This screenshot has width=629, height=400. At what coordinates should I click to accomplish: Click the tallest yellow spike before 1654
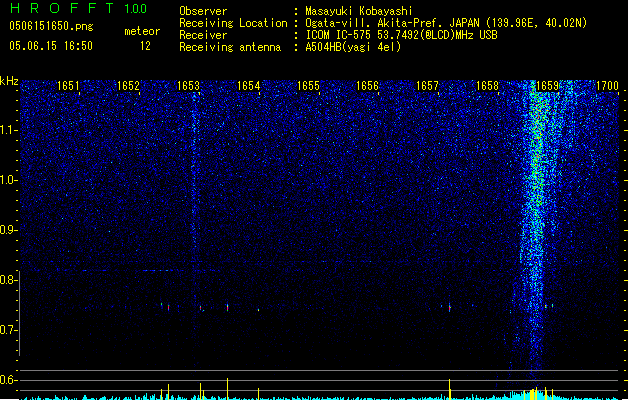(x=227, y=388)
